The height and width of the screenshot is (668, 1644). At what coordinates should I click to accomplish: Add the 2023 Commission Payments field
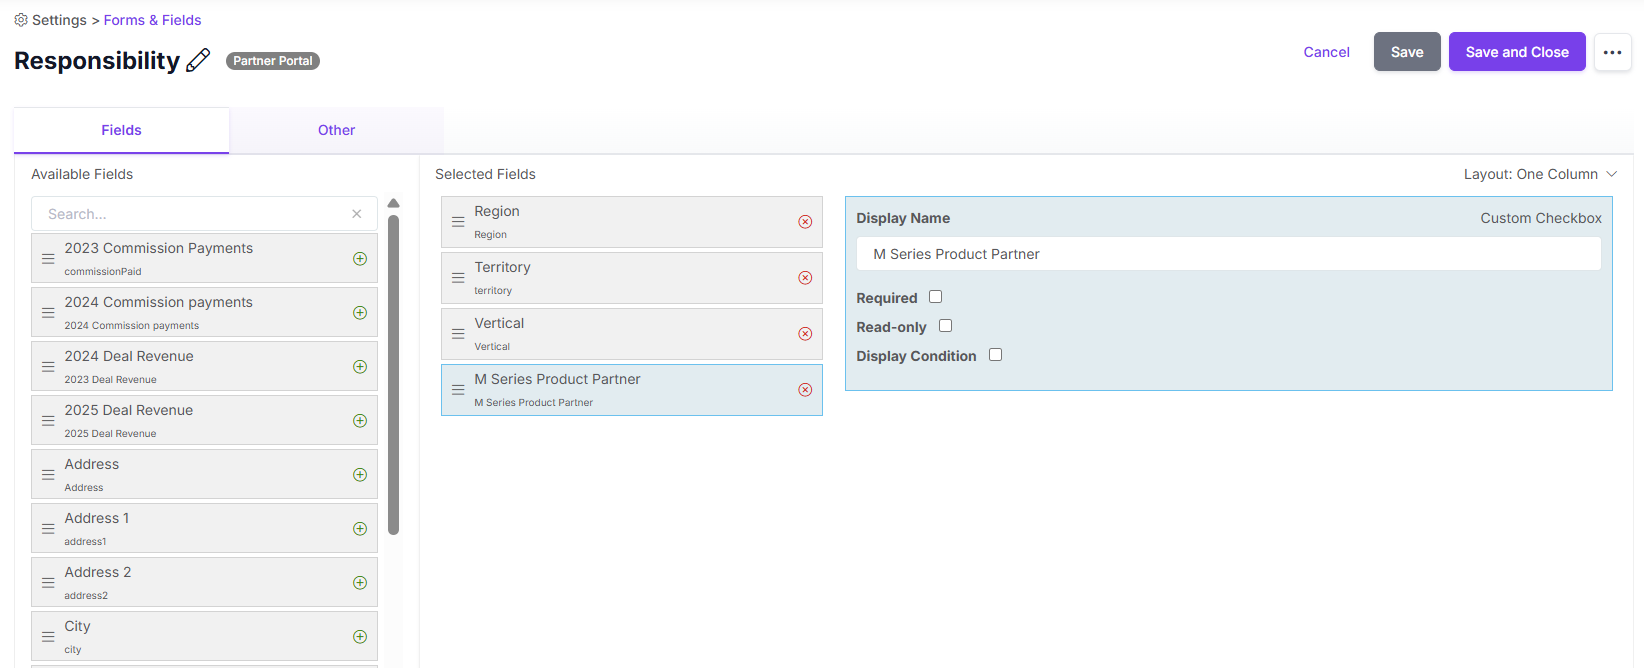click(360, 259)
